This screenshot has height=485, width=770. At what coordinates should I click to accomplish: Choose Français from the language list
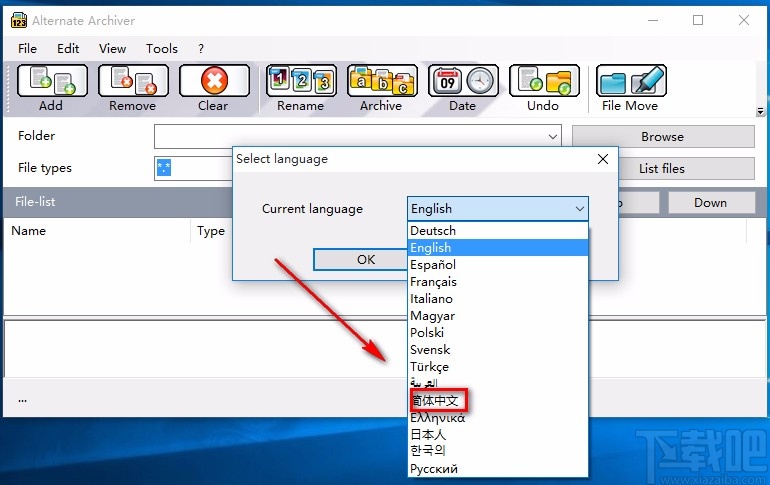[x=498, y=282]
